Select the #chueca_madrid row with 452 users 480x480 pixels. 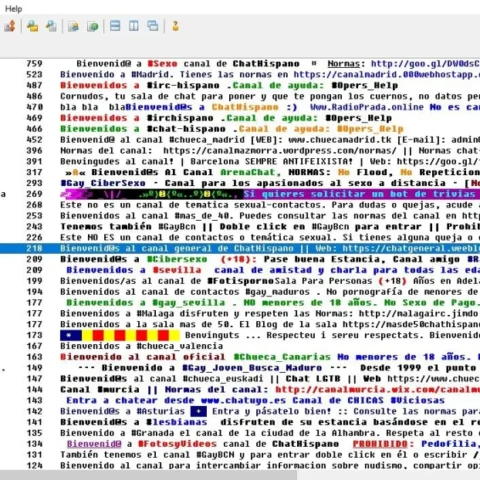pyautogui.click(x=240, y=140)
